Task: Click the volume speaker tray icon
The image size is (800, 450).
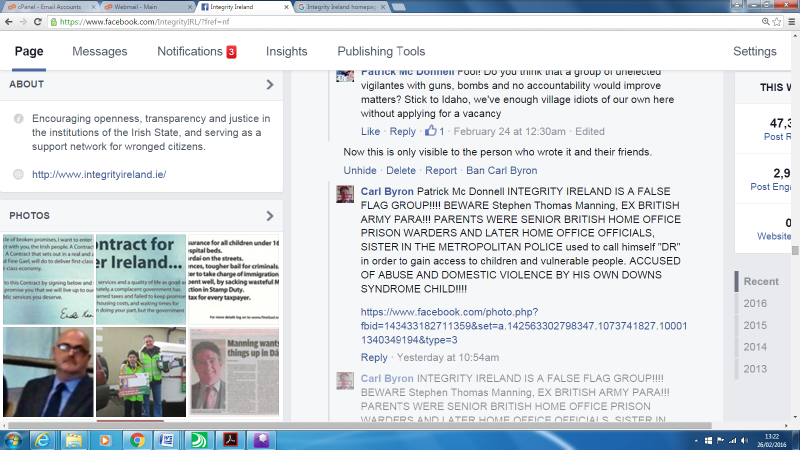Action: click(744, 440)
